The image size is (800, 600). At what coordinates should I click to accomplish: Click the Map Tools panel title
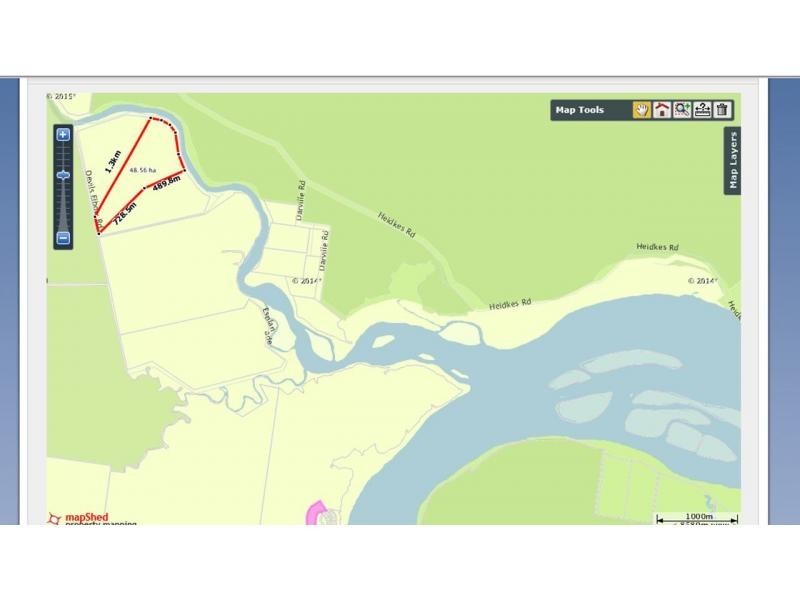[579, 110]
